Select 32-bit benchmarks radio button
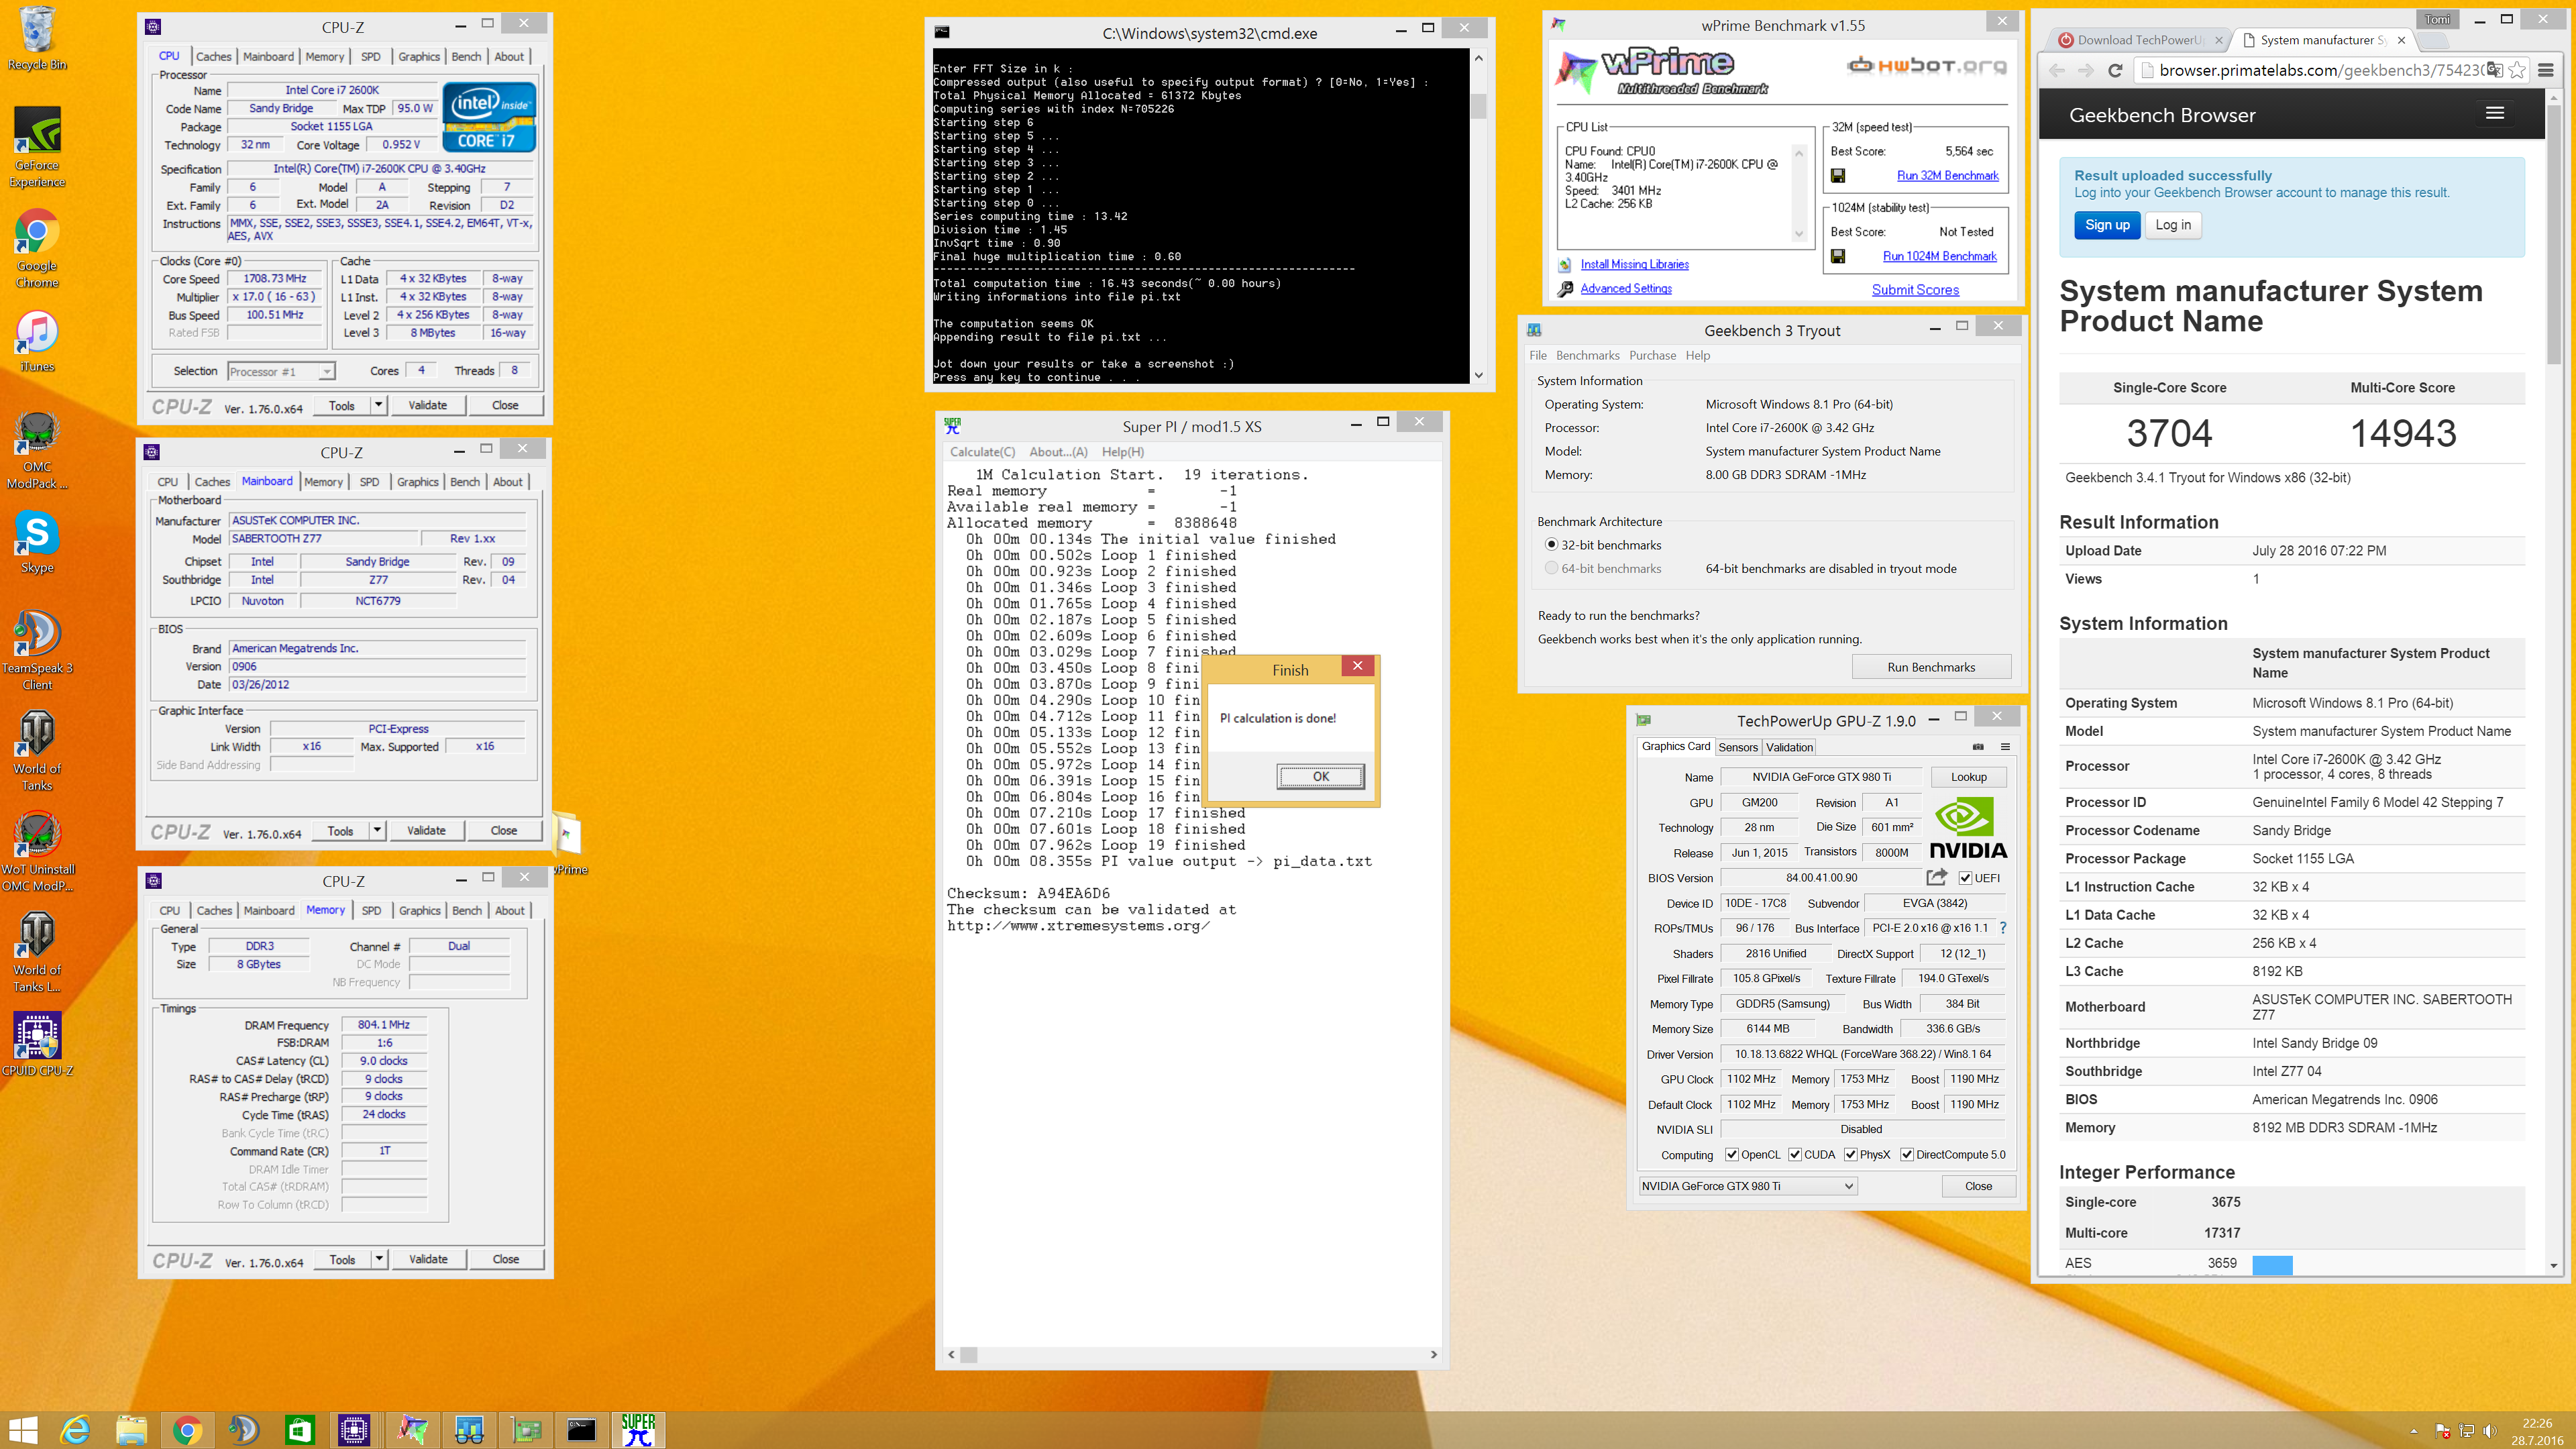 tap(1551, 545)
